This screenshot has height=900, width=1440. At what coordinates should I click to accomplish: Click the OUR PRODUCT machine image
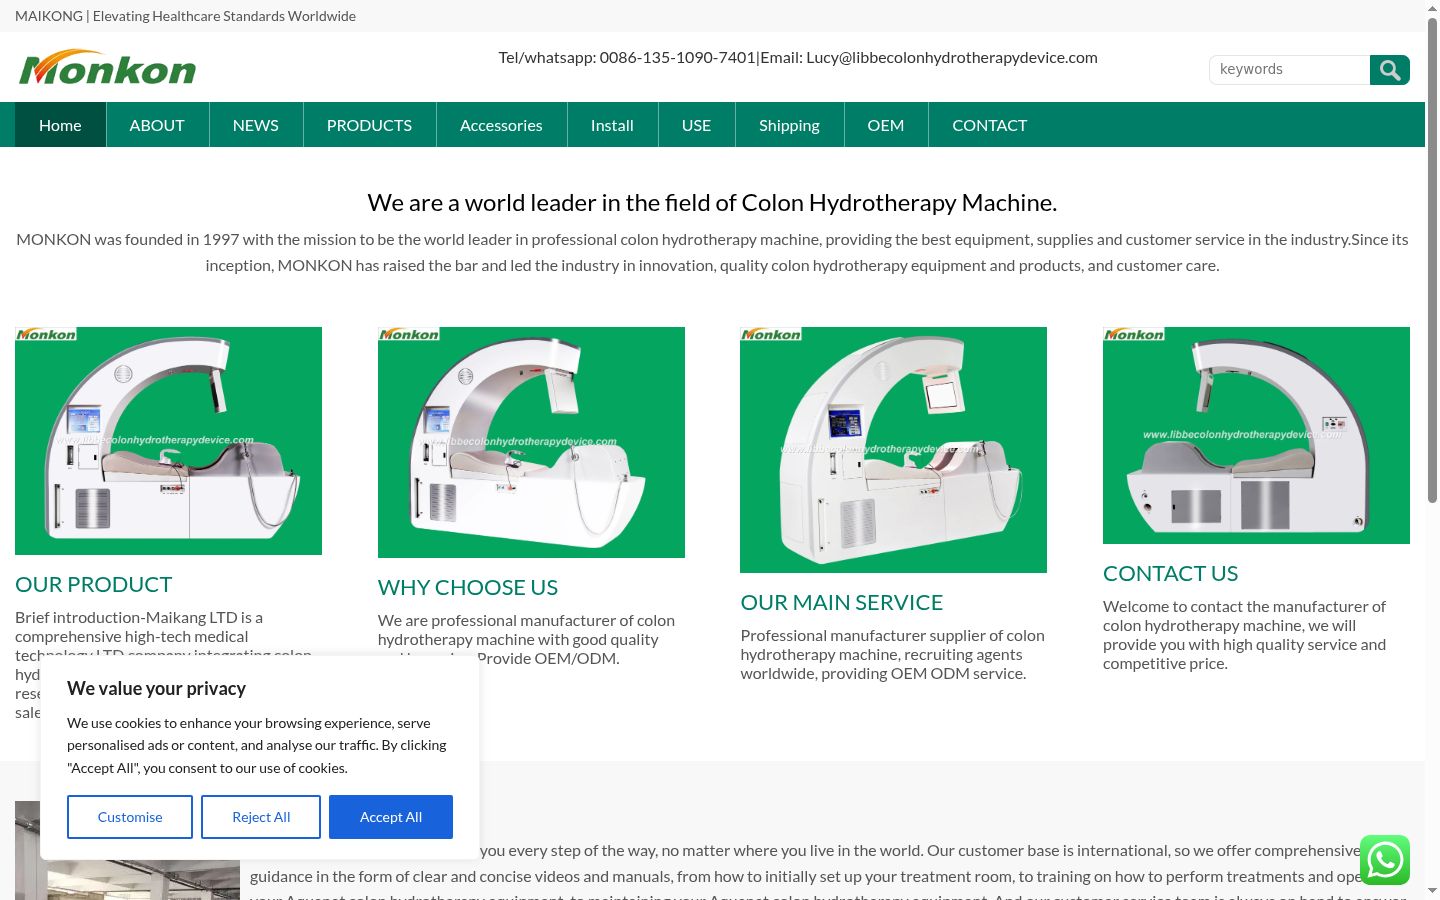coord(168,441)
